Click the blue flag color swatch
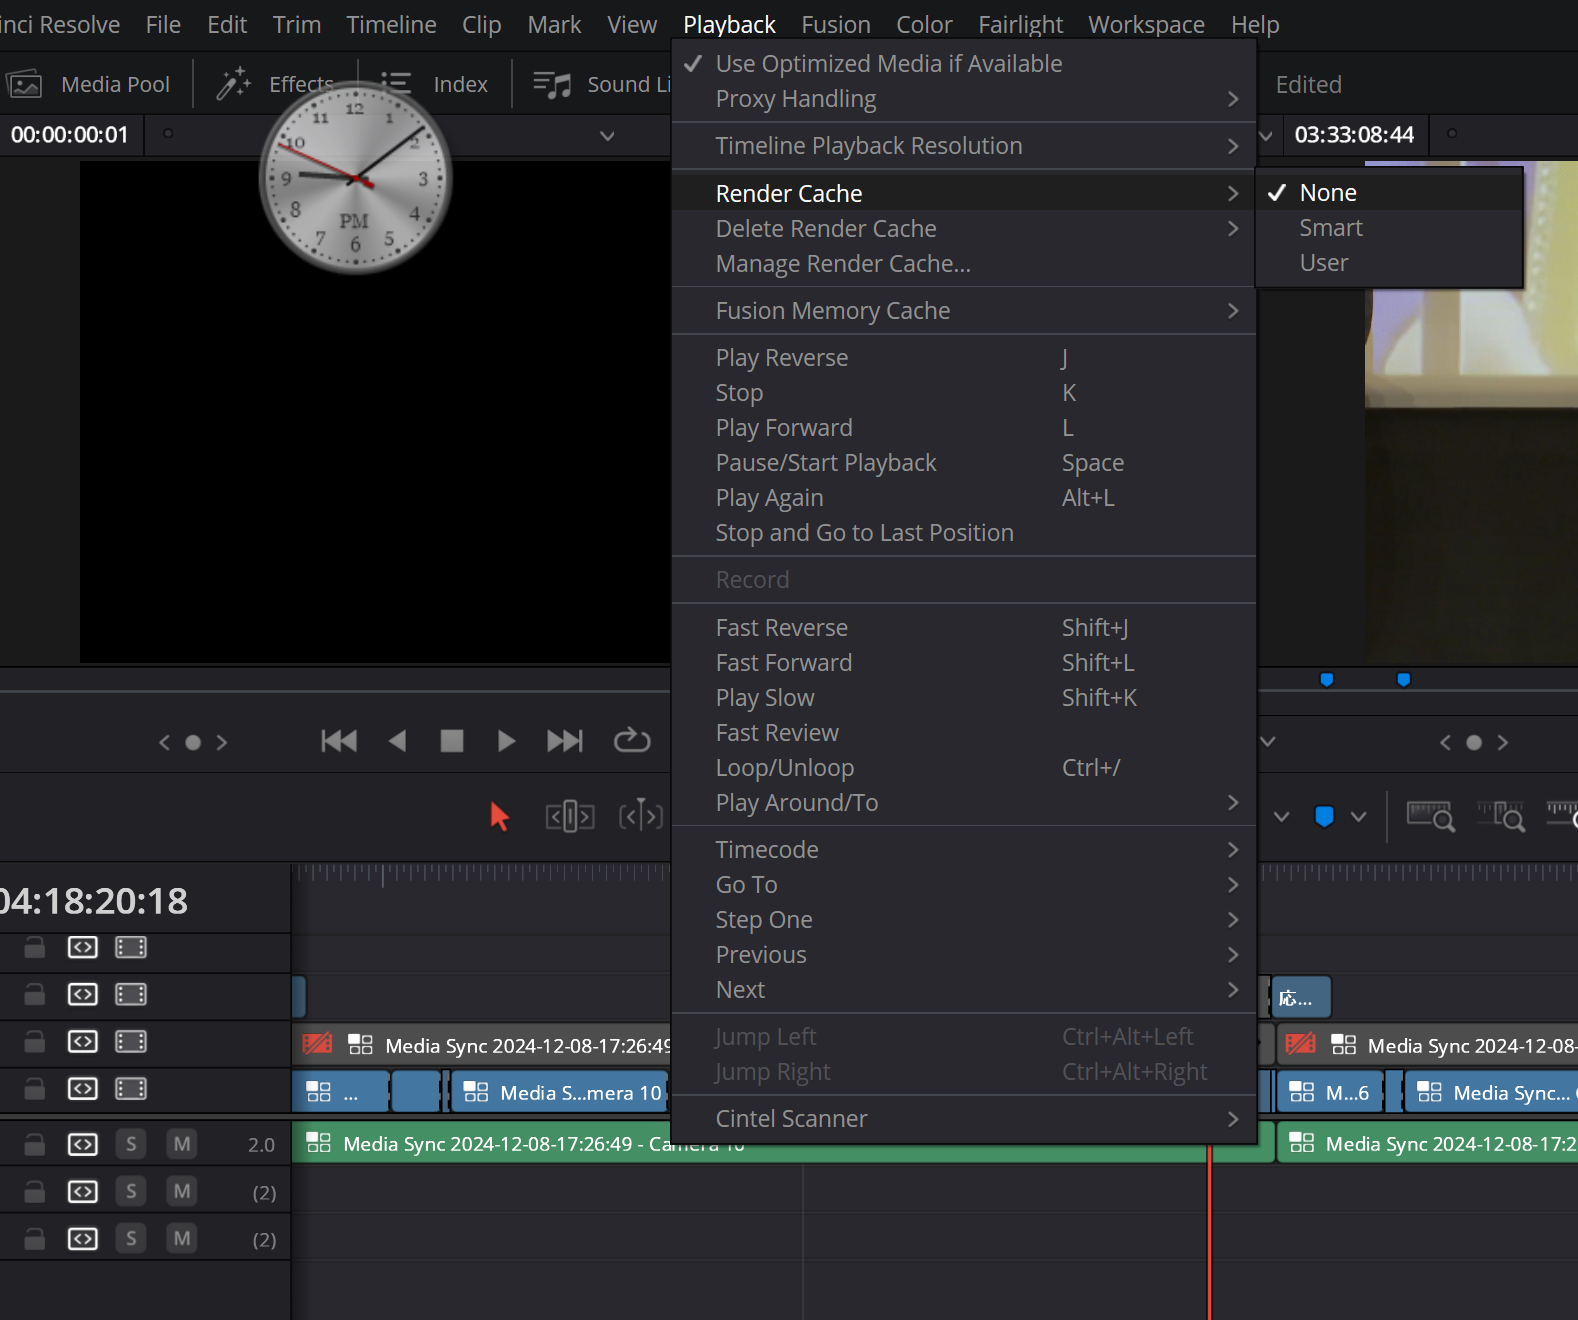 point(1324,817)
